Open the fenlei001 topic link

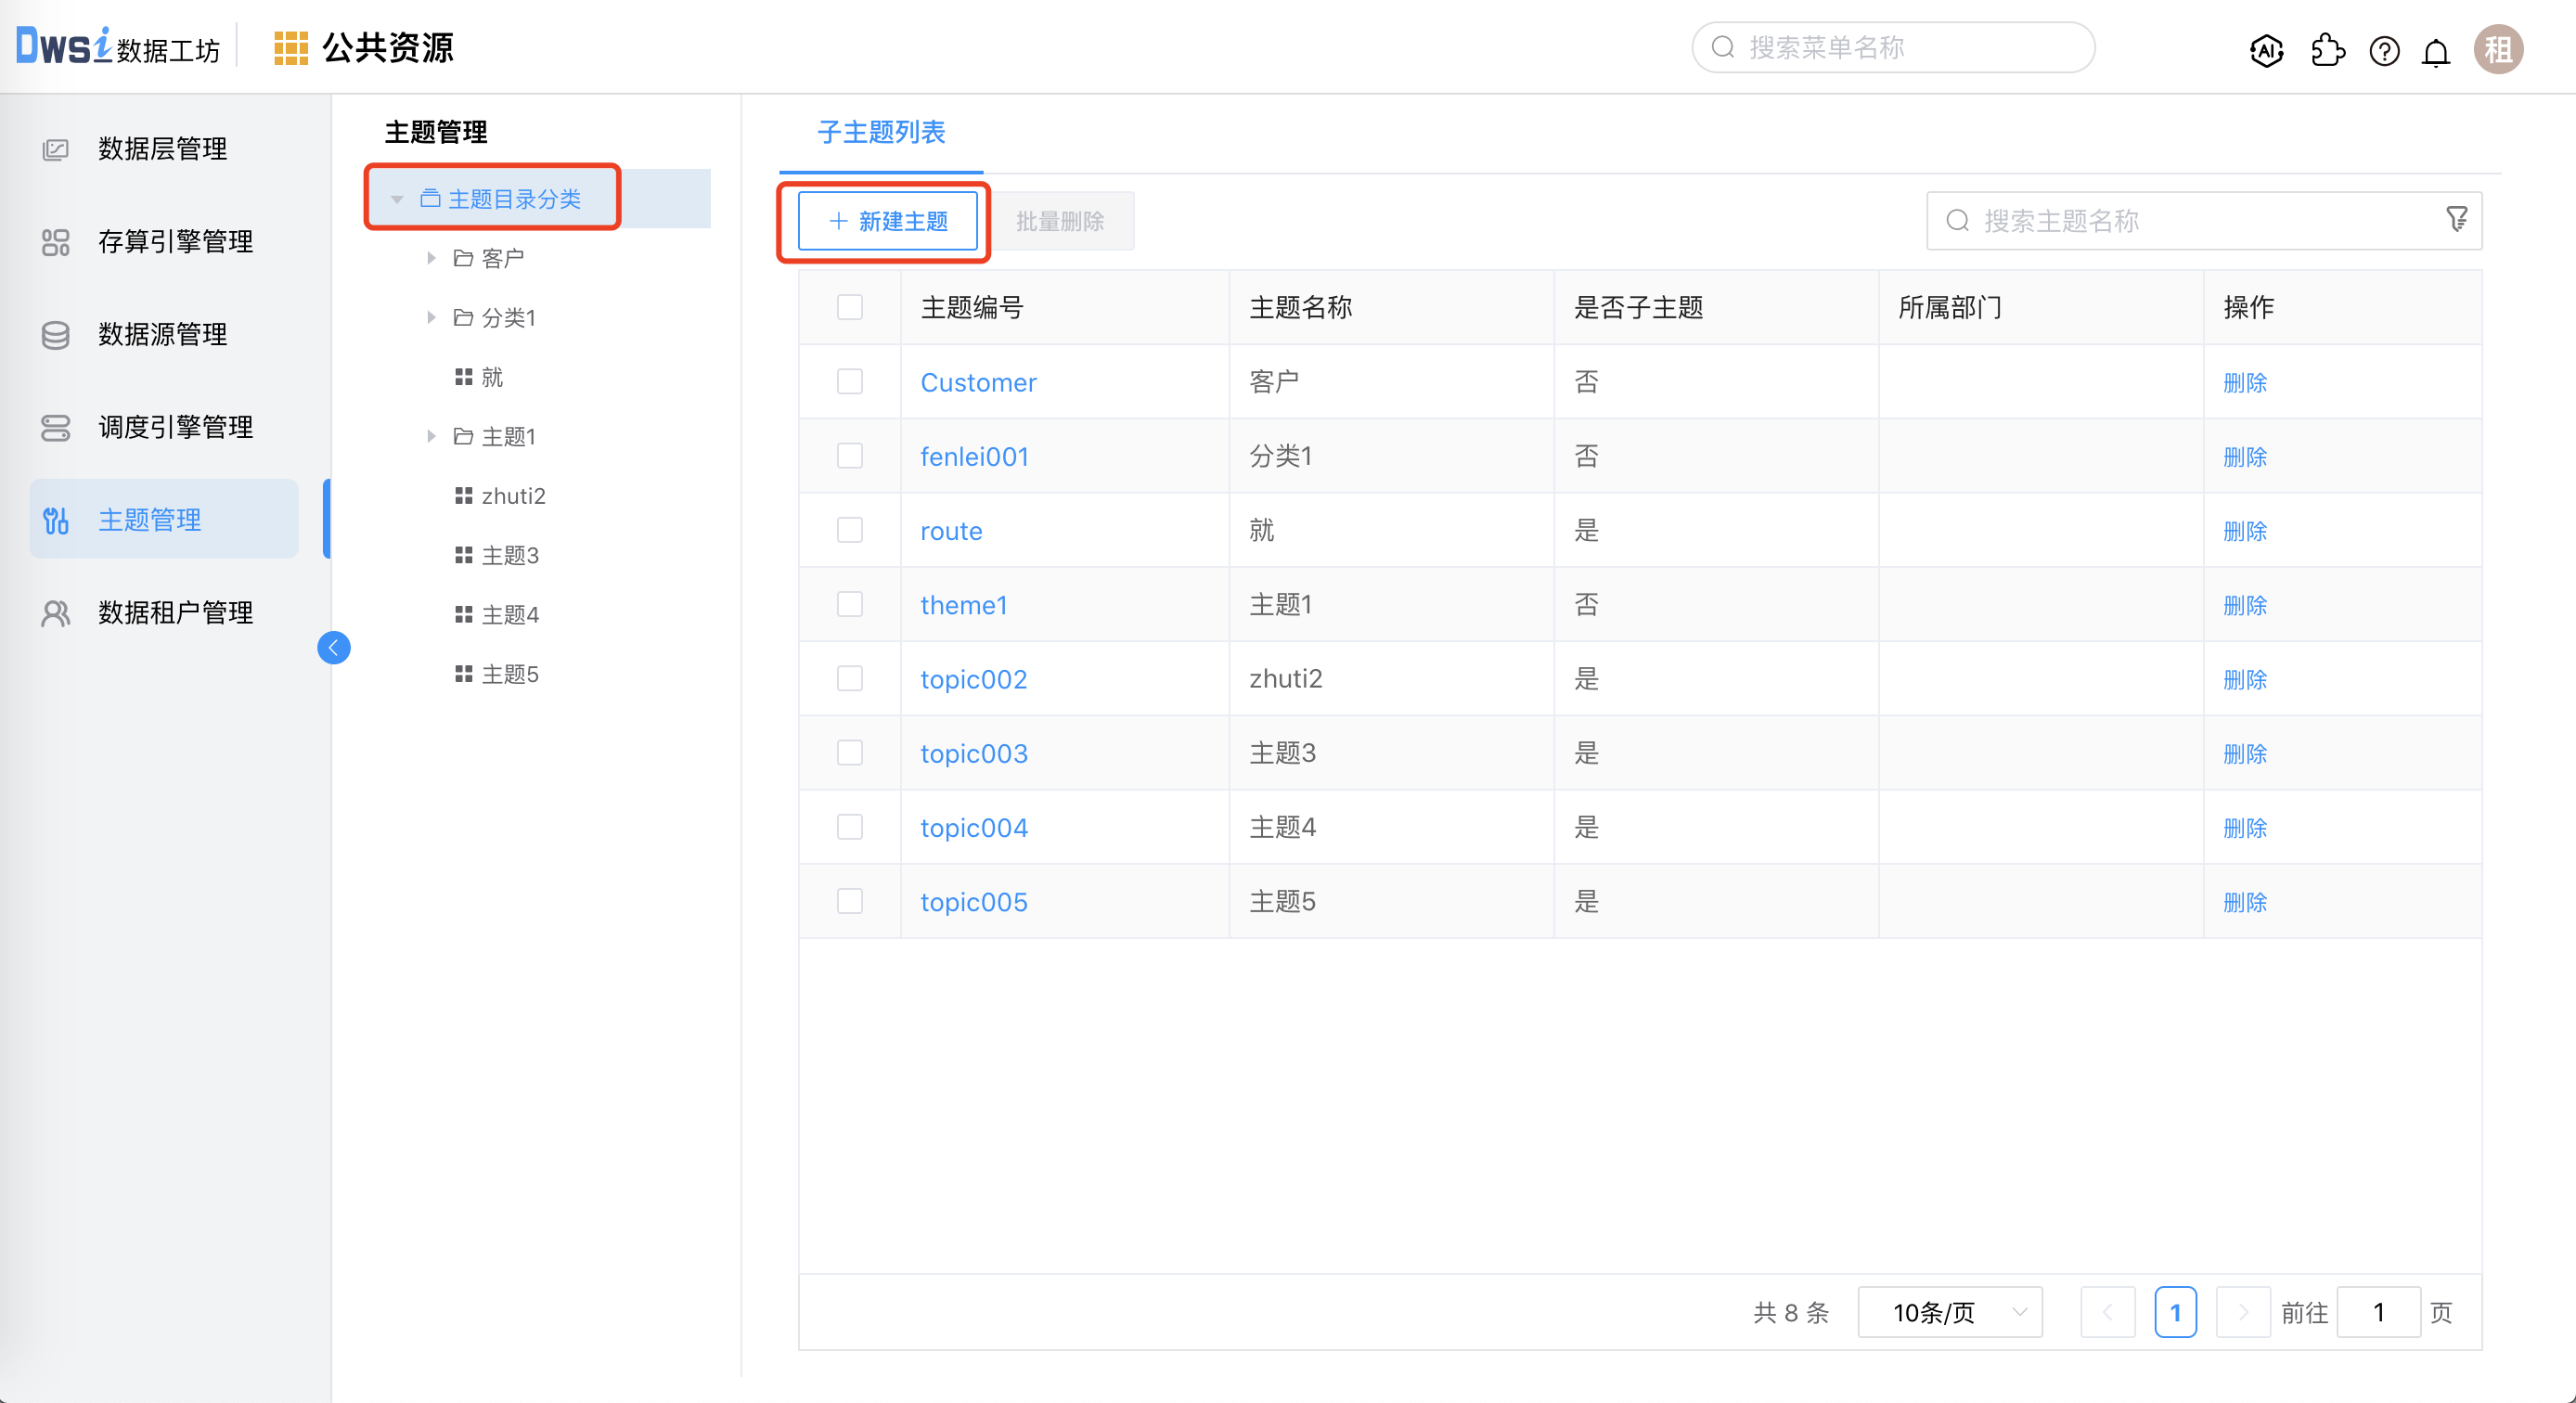coord(974,457)
